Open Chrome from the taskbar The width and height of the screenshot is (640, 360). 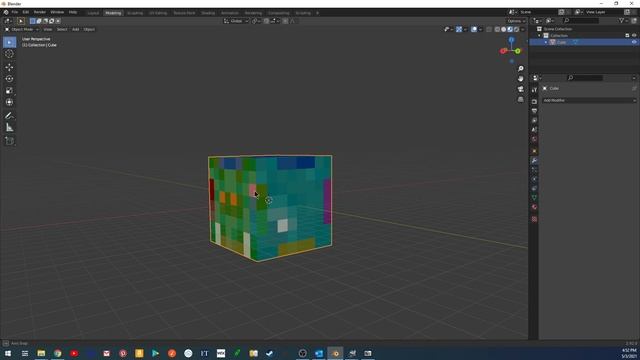[x=58, y=353]
